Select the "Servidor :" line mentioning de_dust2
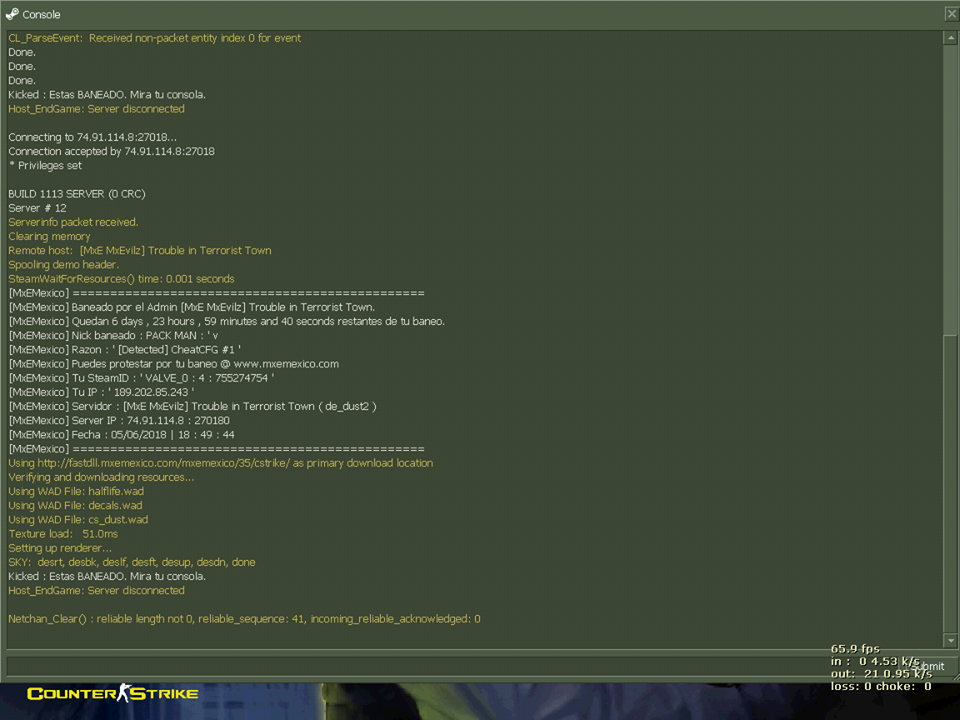The height and width of the screenshot is (720, 960). click(192, 407)
